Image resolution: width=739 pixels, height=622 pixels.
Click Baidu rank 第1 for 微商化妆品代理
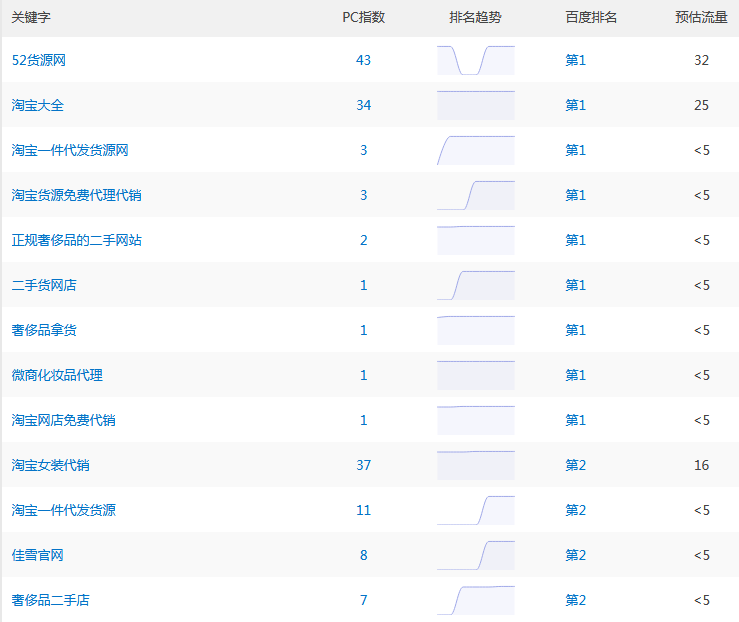pyautogui.click(x=575, y=375)
